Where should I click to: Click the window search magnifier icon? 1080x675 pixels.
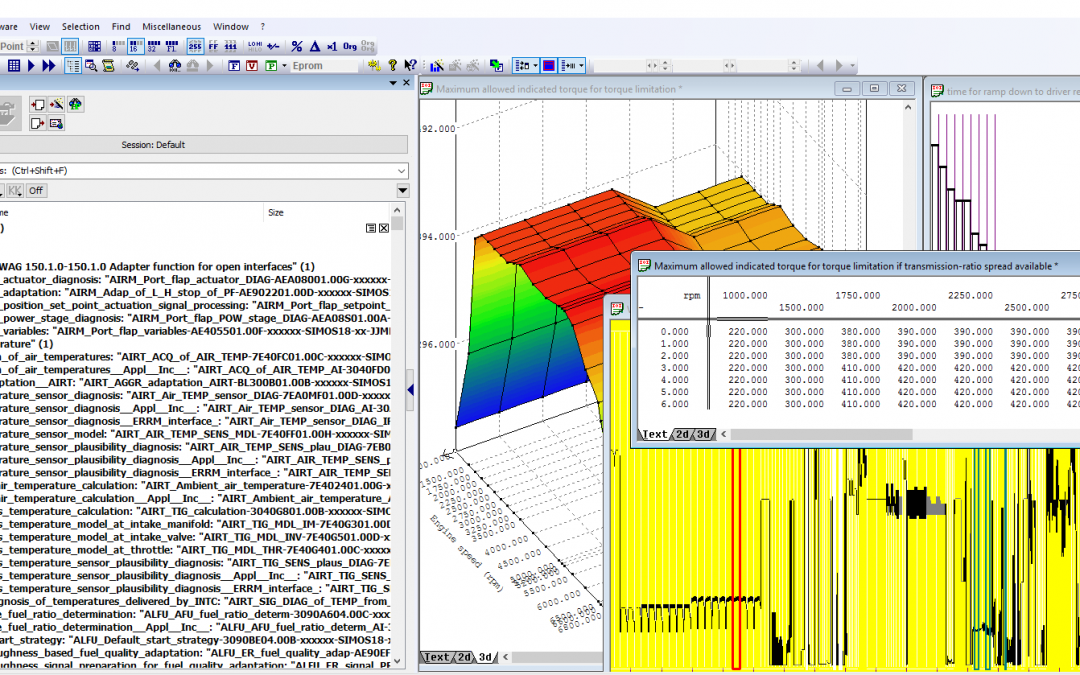tap(91, 65)
